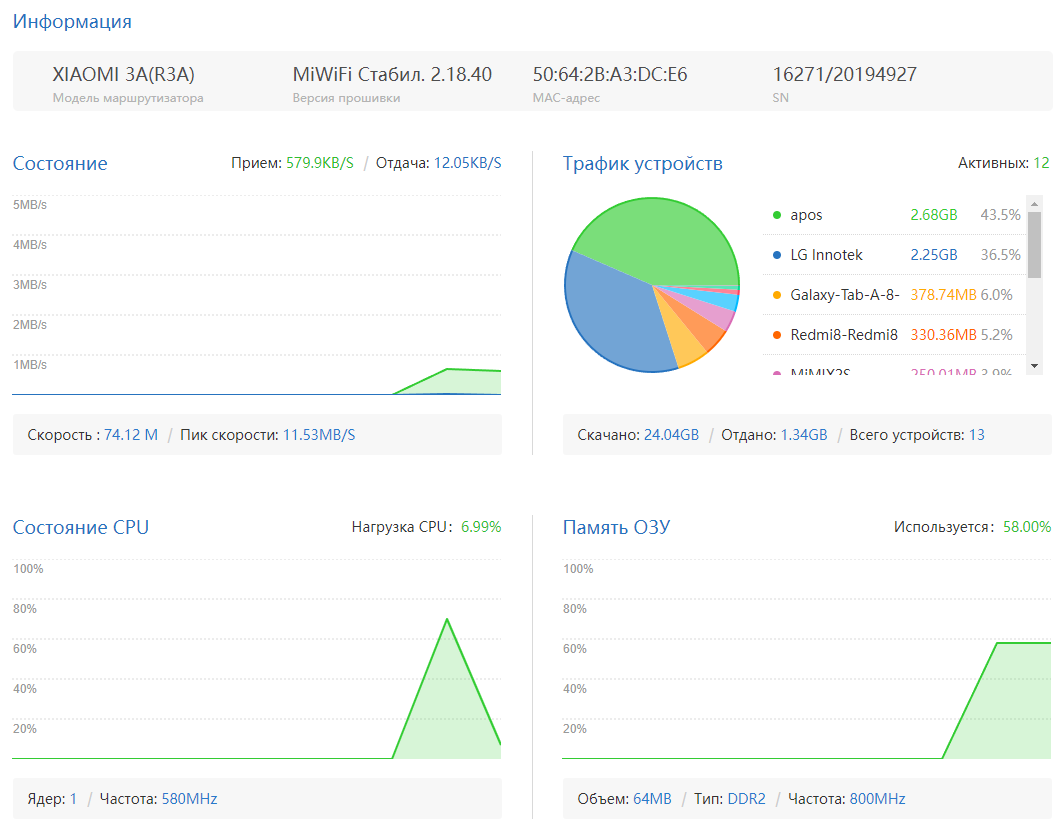Click the orange Redmi8 legend dot
The height and width of the screenshot is (827, 1059).
click(x=777, y=335)
